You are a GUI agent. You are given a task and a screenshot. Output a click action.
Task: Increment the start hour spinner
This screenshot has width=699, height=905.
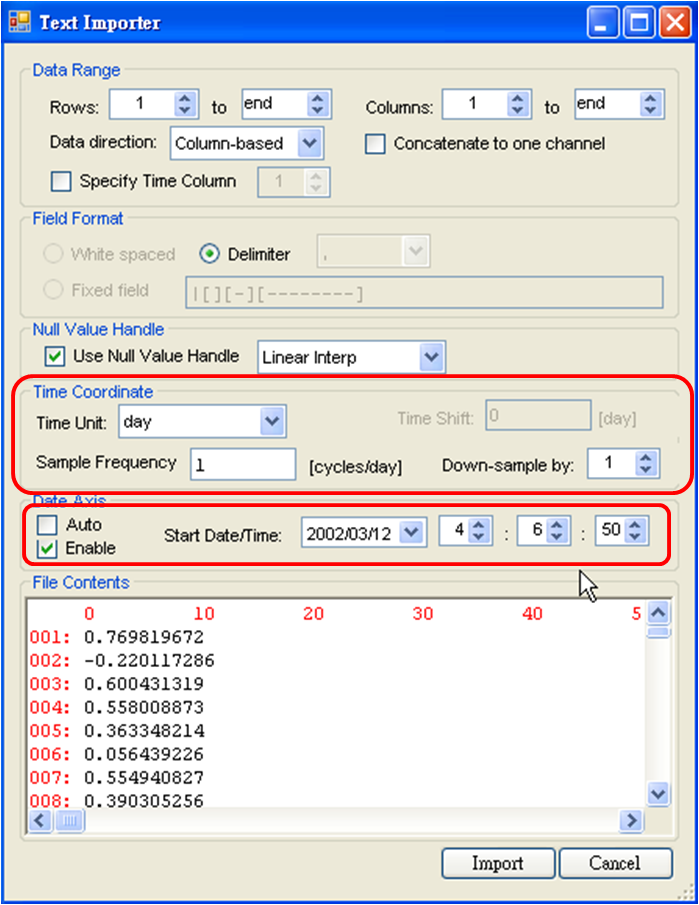coord(479,526)
